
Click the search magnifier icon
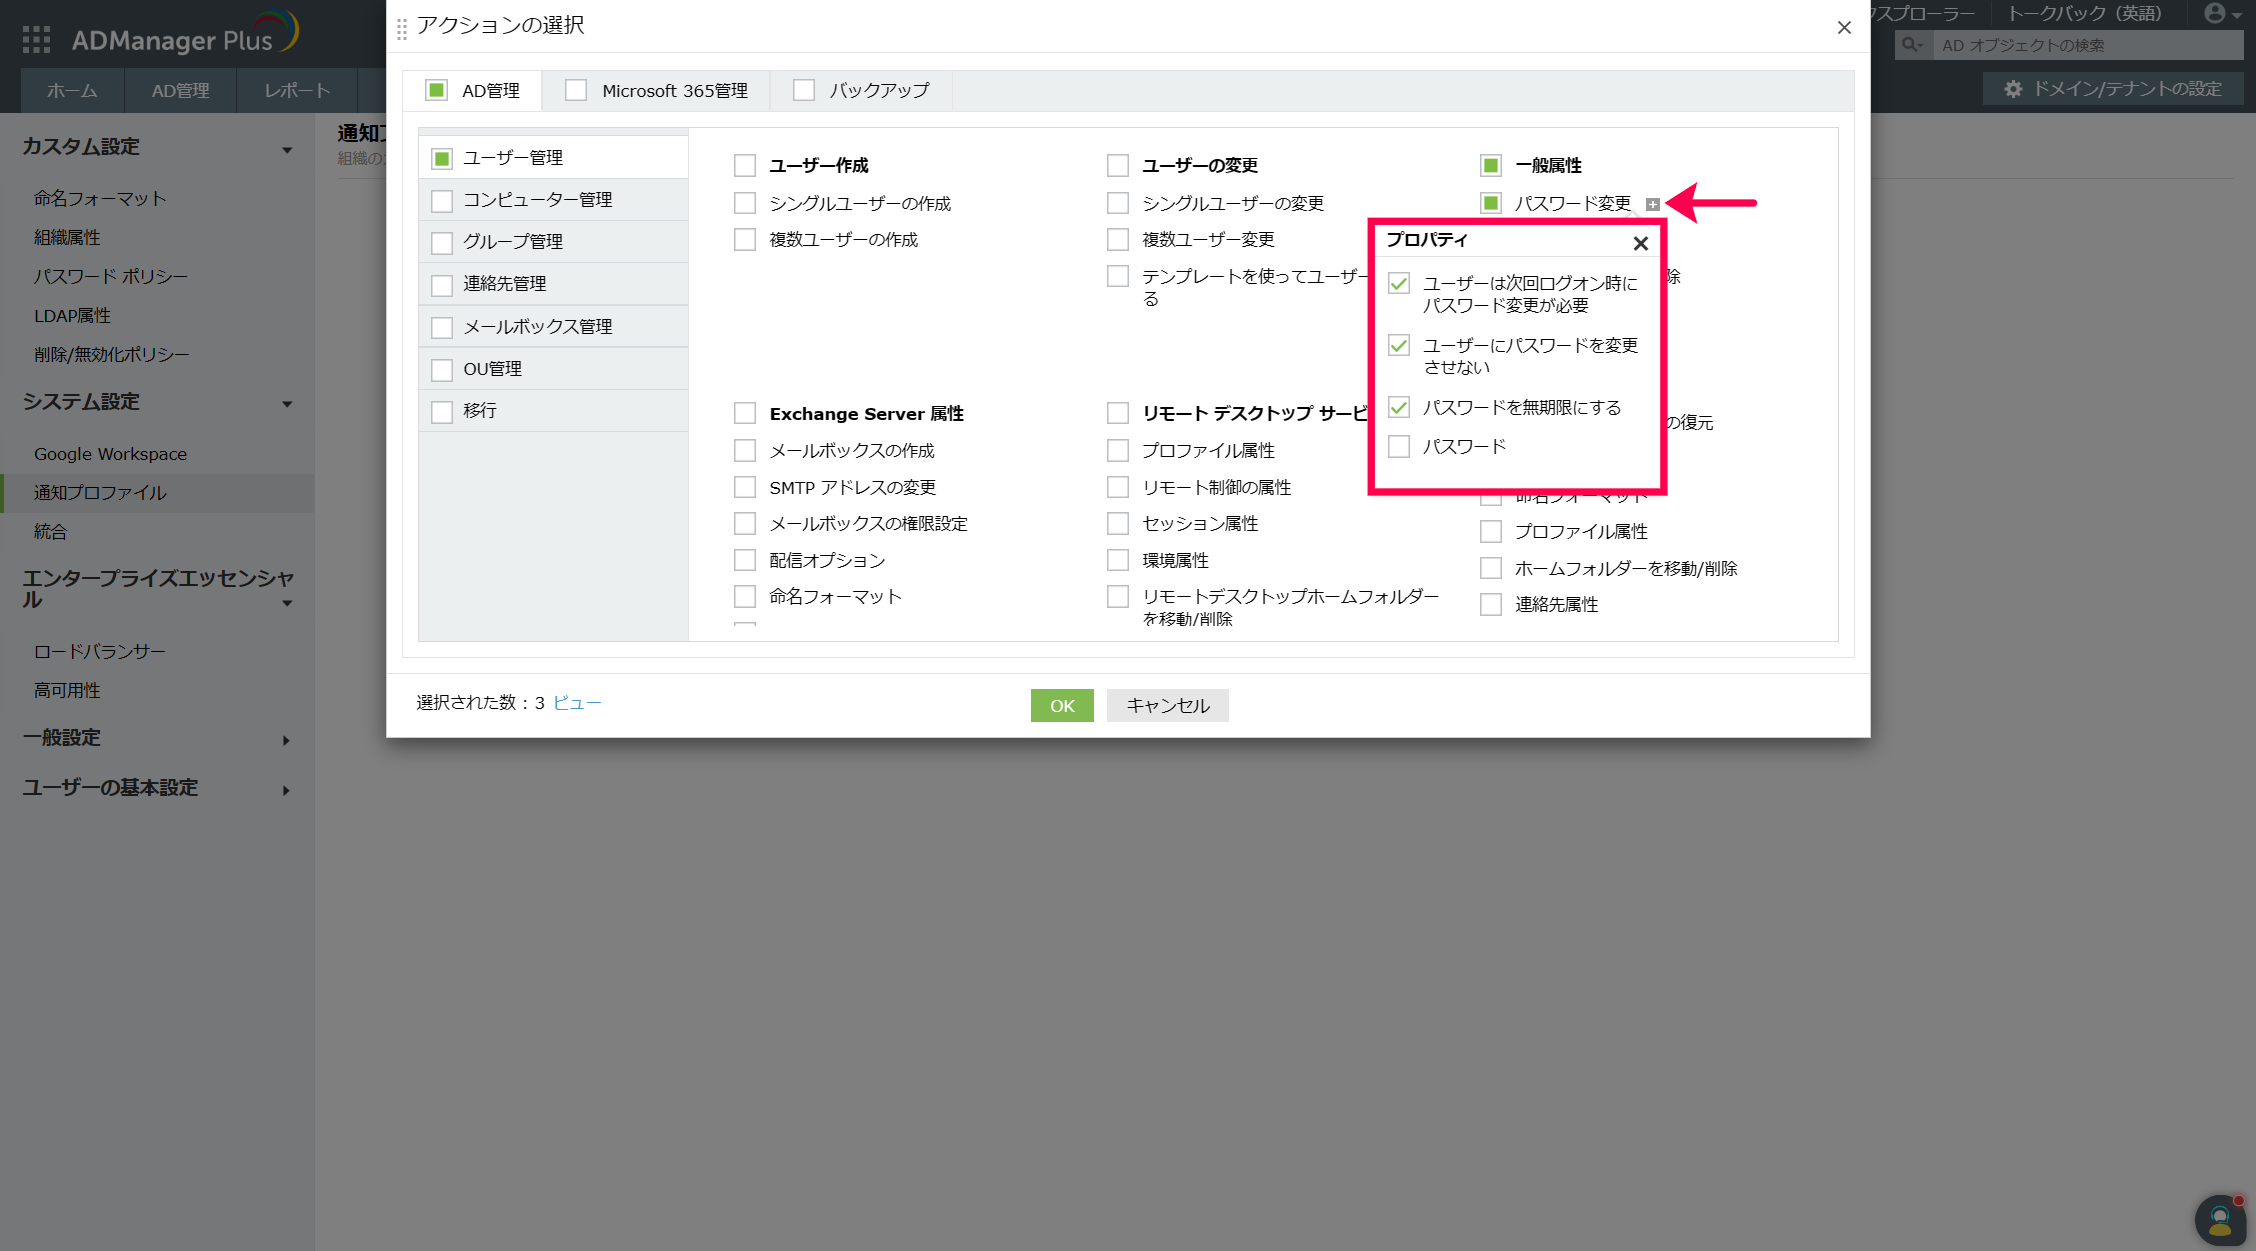click(1911, 45)
